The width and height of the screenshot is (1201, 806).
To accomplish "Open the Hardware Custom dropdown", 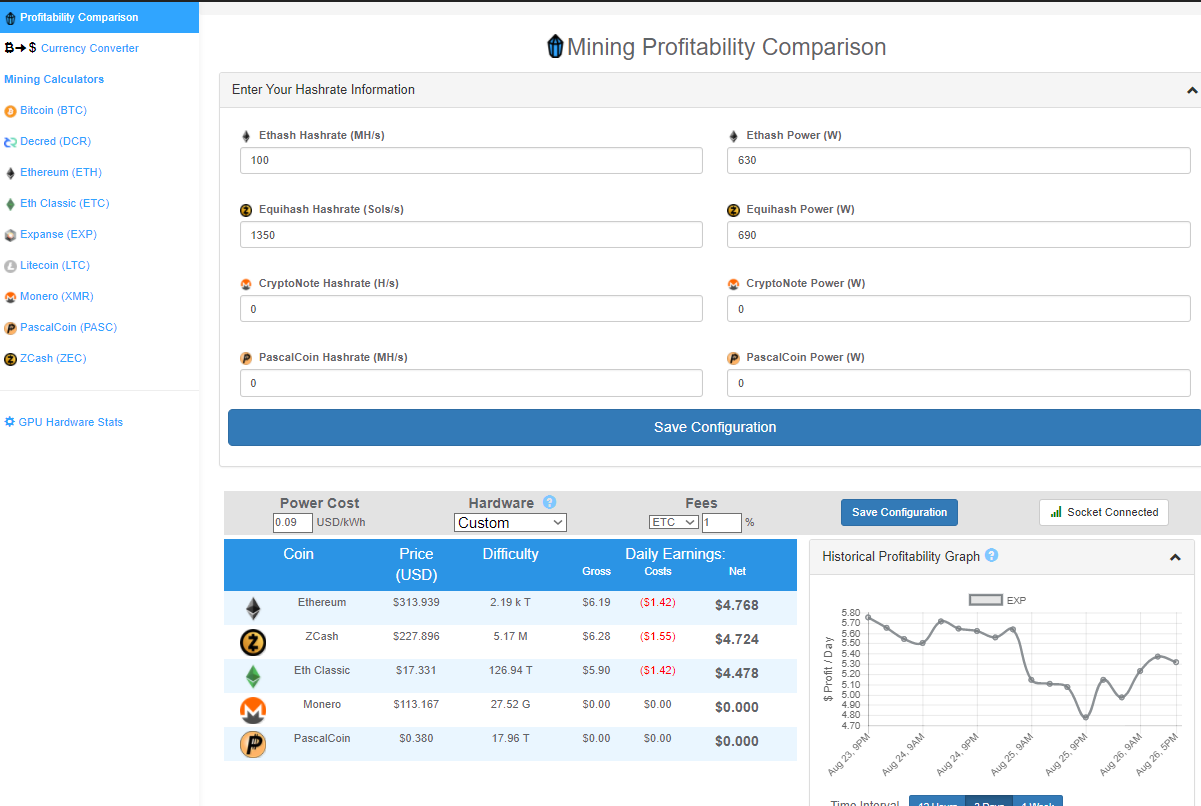I will (510, 522).
